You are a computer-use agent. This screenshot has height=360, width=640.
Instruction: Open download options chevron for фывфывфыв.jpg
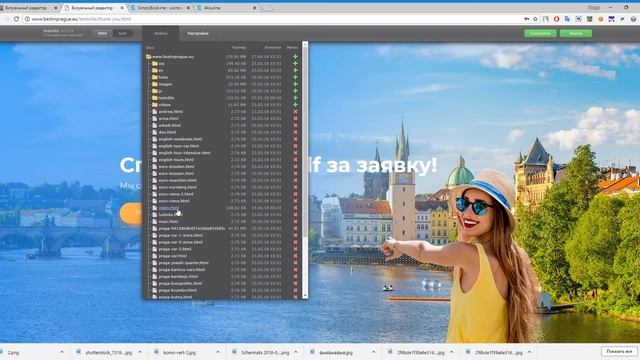pos(373,352)
